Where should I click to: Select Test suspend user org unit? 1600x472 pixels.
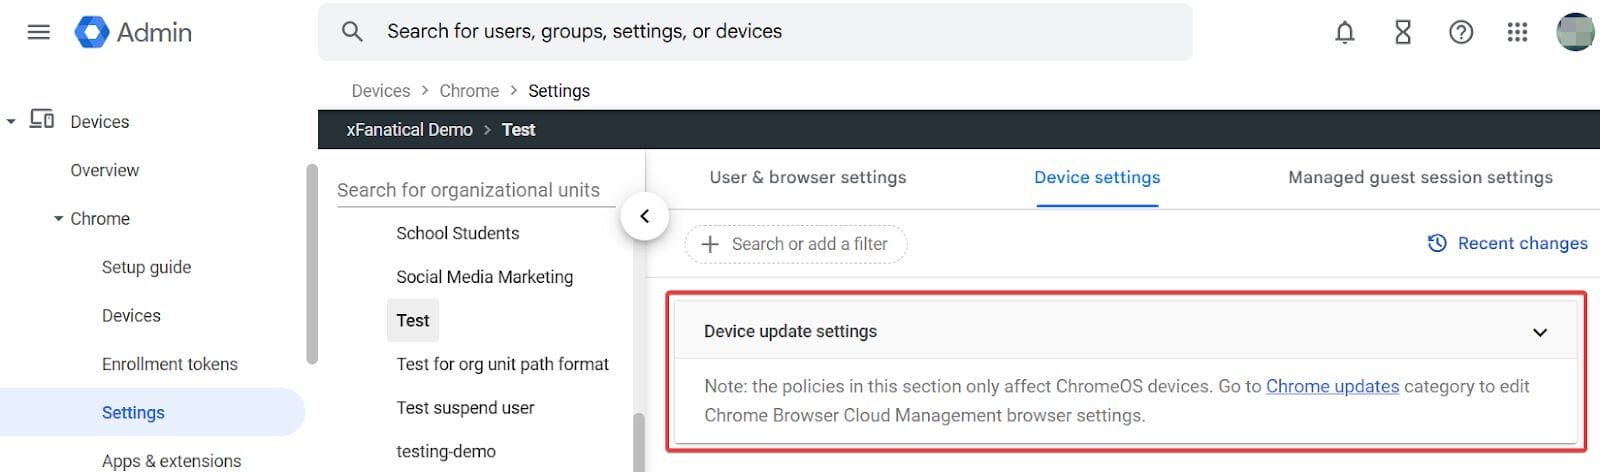click(465, 408)
